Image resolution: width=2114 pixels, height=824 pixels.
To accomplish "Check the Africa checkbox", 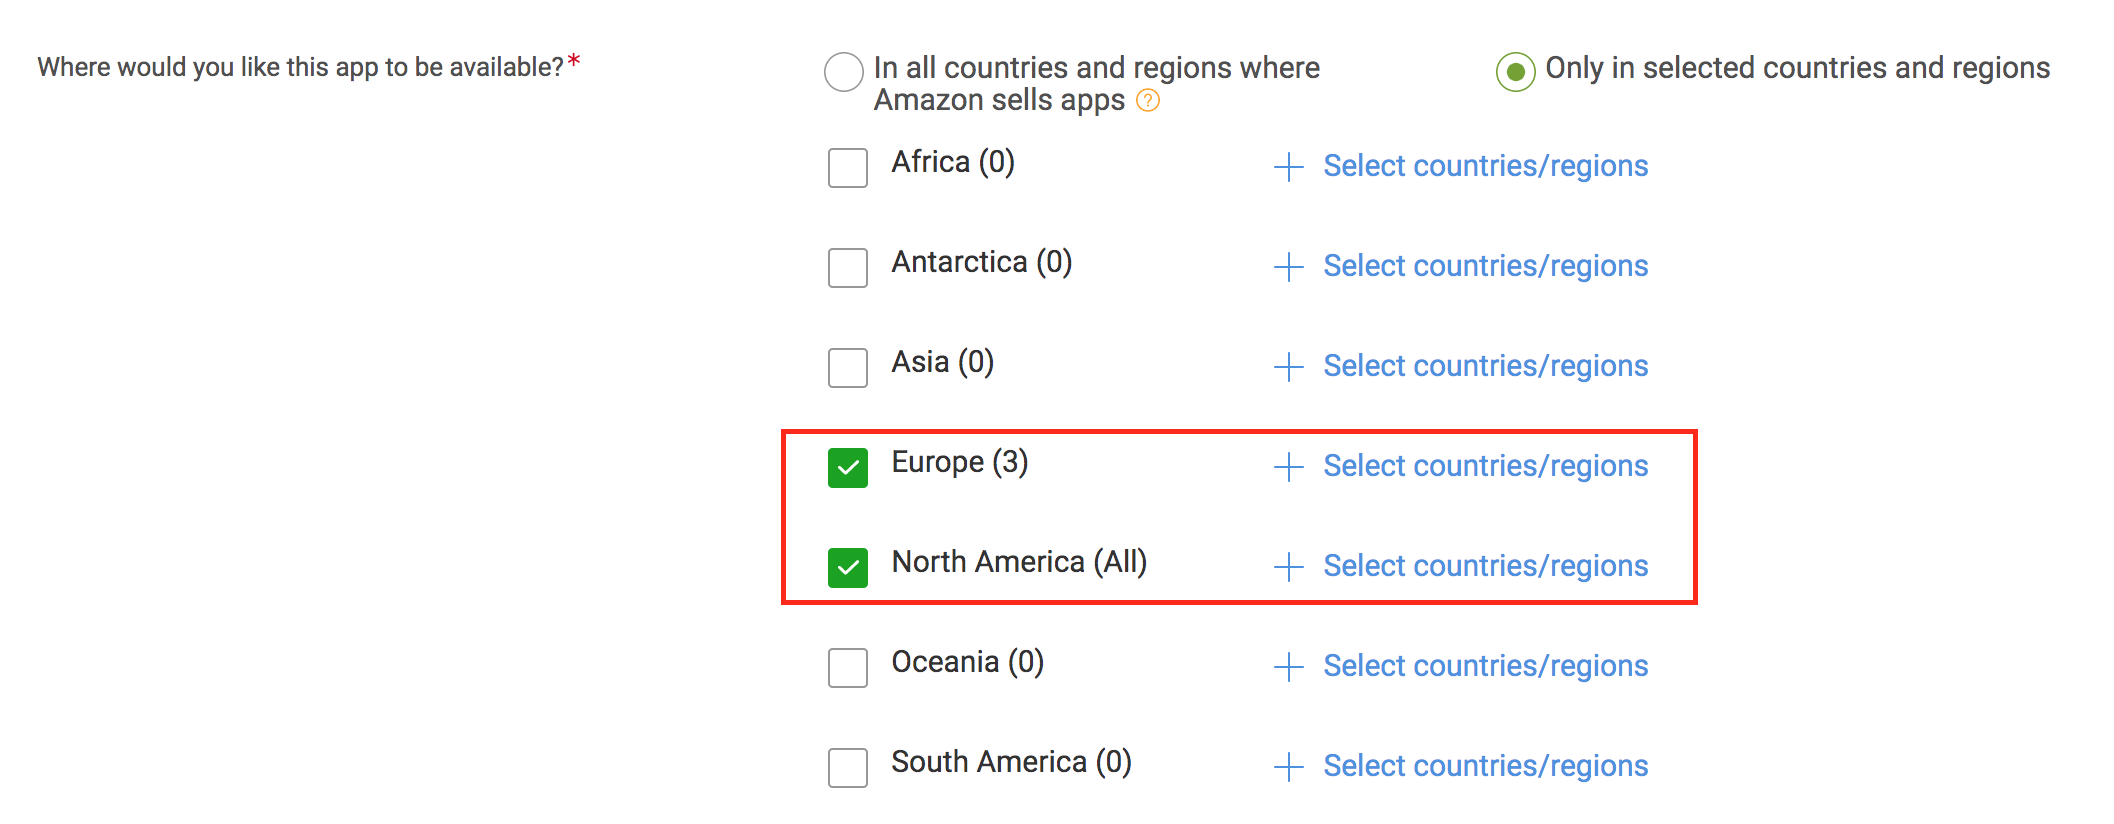I will pos(848,168).
